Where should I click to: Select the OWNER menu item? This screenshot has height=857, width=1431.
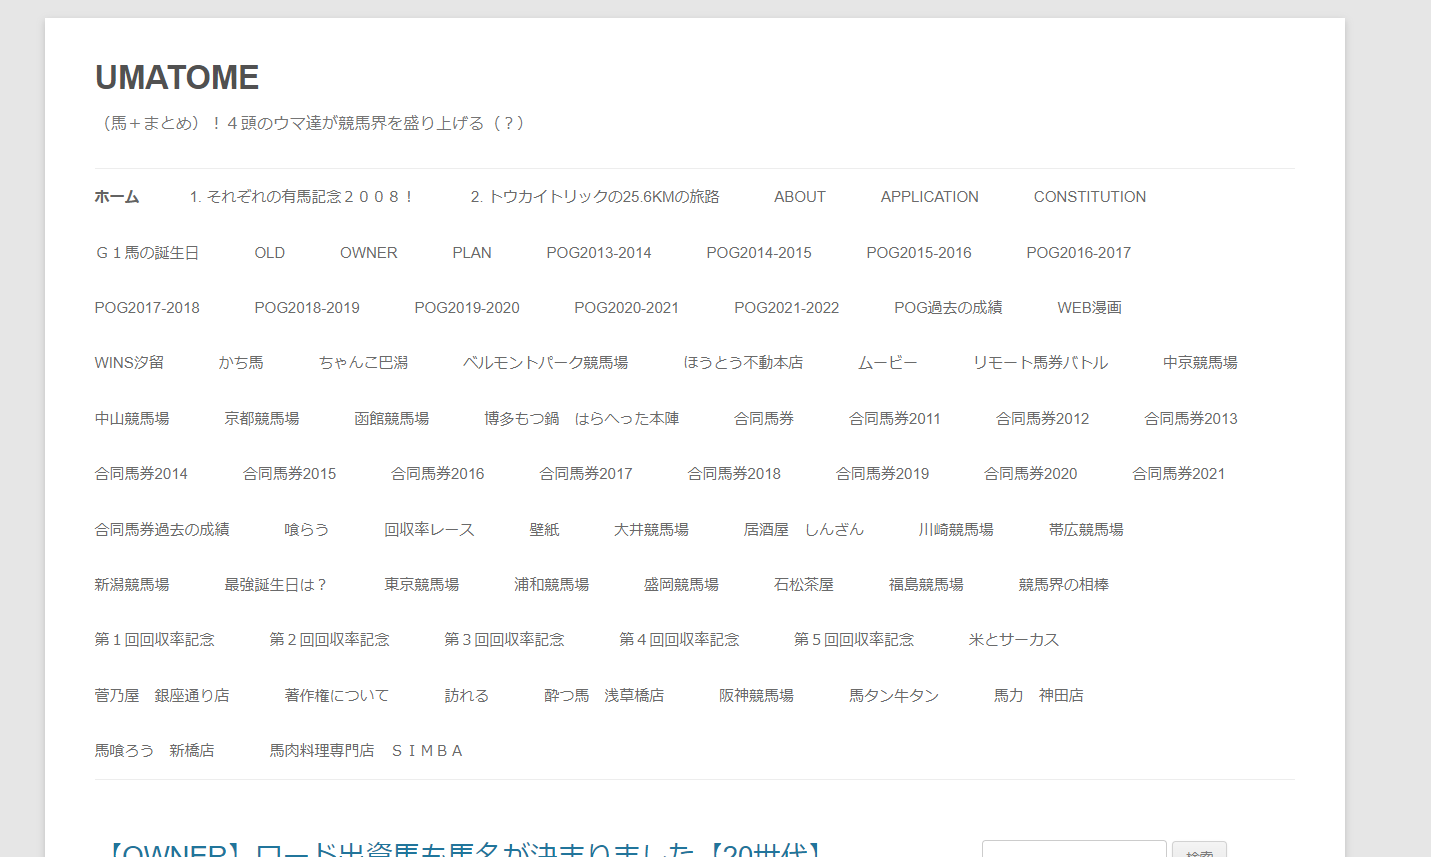368,253
